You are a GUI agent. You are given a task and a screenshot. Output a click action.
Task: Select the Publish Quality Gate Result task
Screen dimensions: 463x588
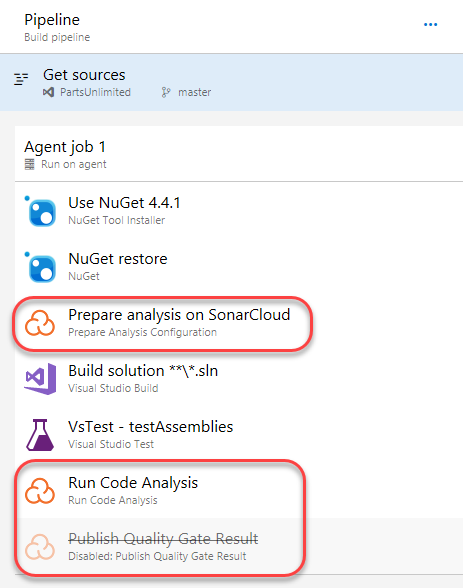(x=239, y=547)
